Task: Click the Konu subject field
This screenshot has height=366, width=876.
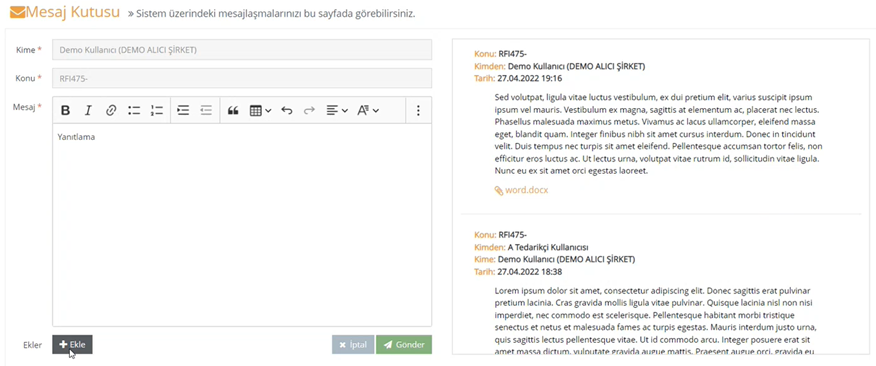Action: click(242, 78)
